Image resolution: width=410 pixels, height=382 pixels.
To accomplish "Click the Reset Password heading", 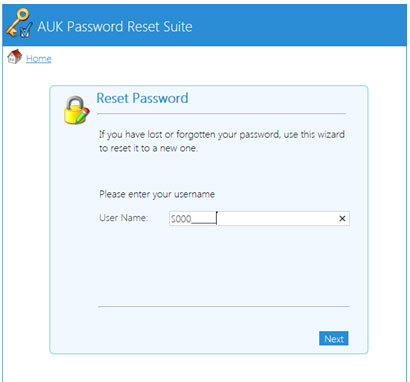I will tap(142, 98).
